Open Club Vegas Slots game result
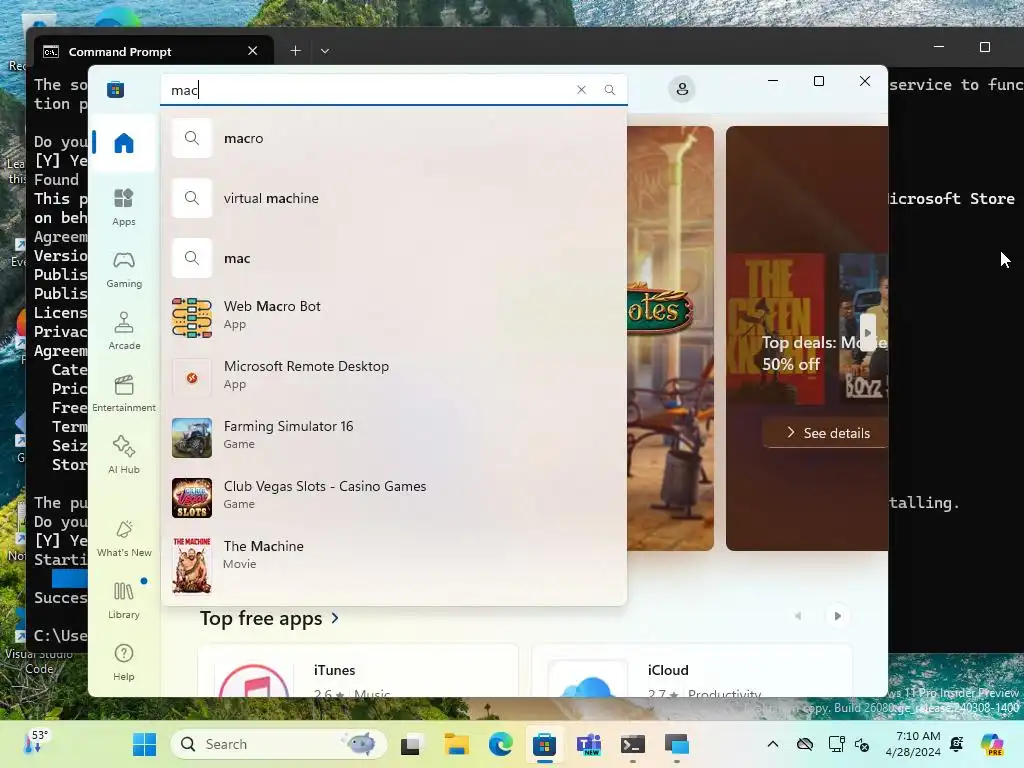The image size is (1024, 768). click(x=394, y=498)
